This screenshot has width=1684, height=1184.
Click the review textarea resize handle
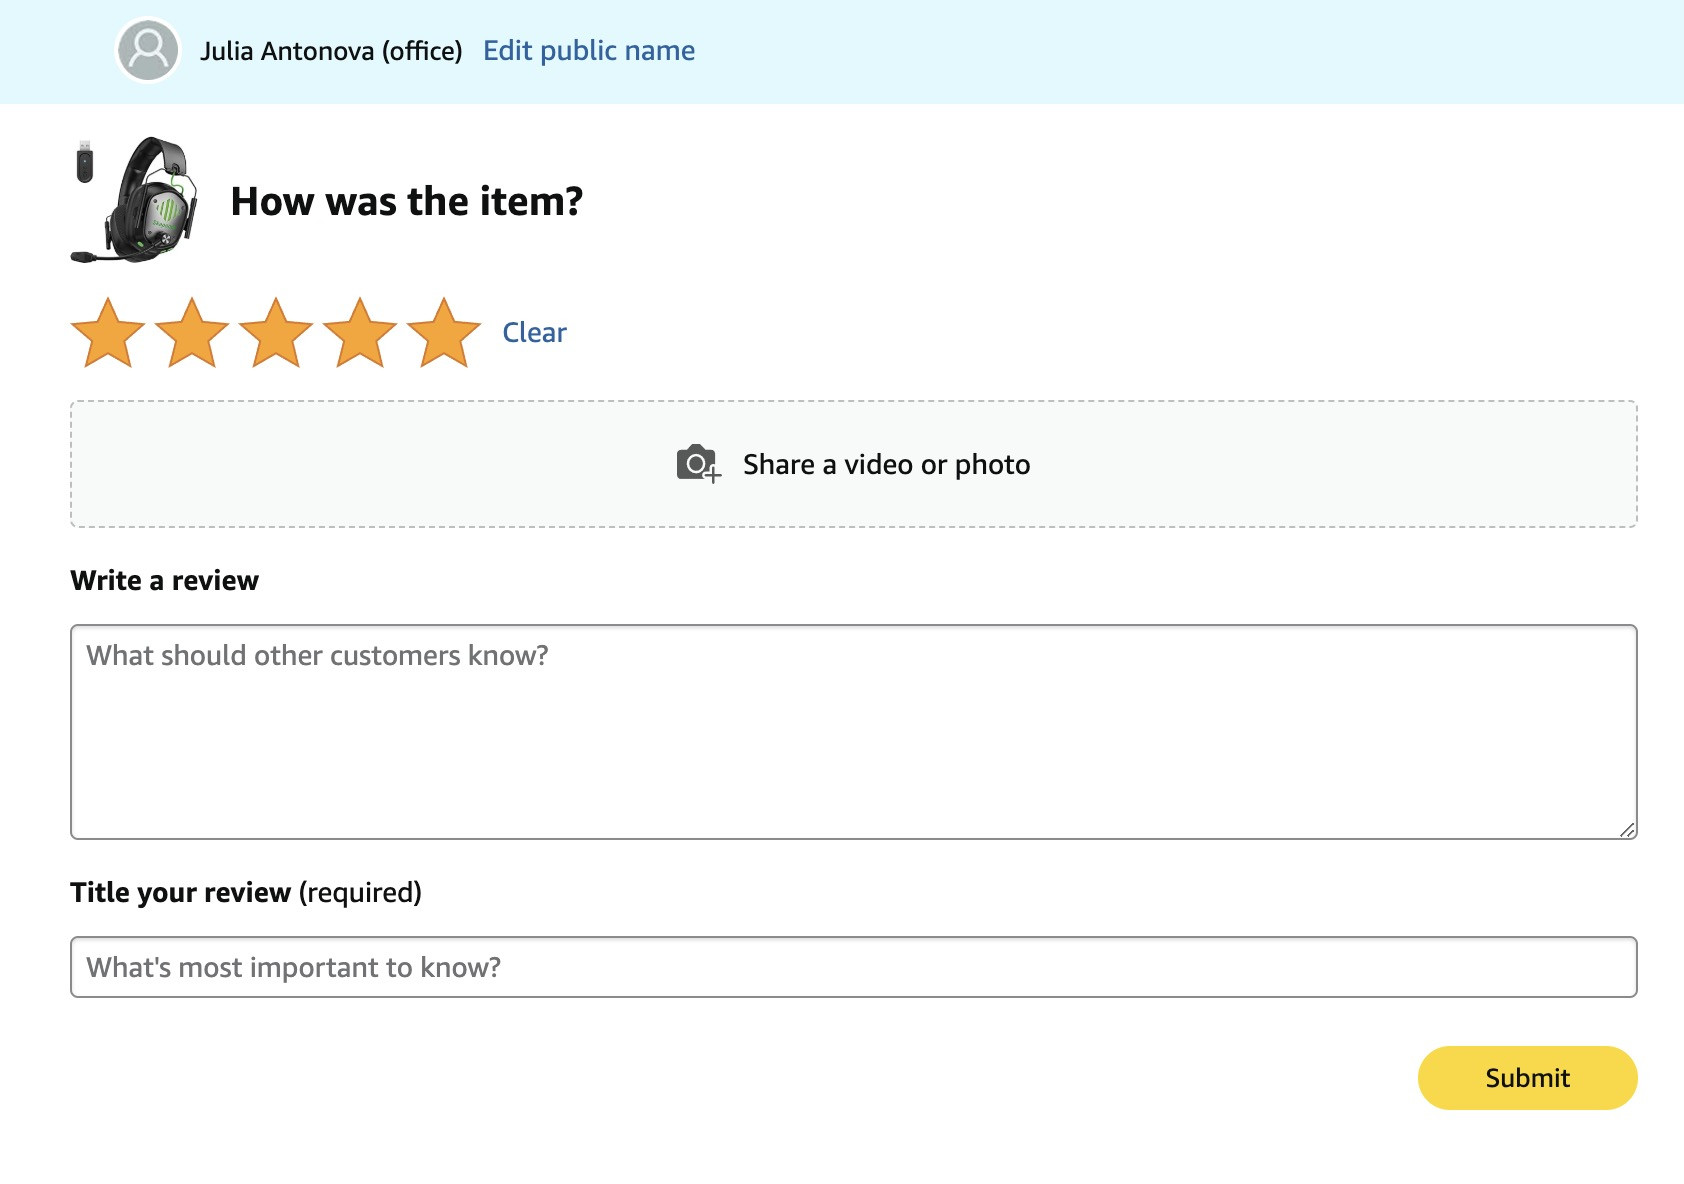coord(1627,829)
